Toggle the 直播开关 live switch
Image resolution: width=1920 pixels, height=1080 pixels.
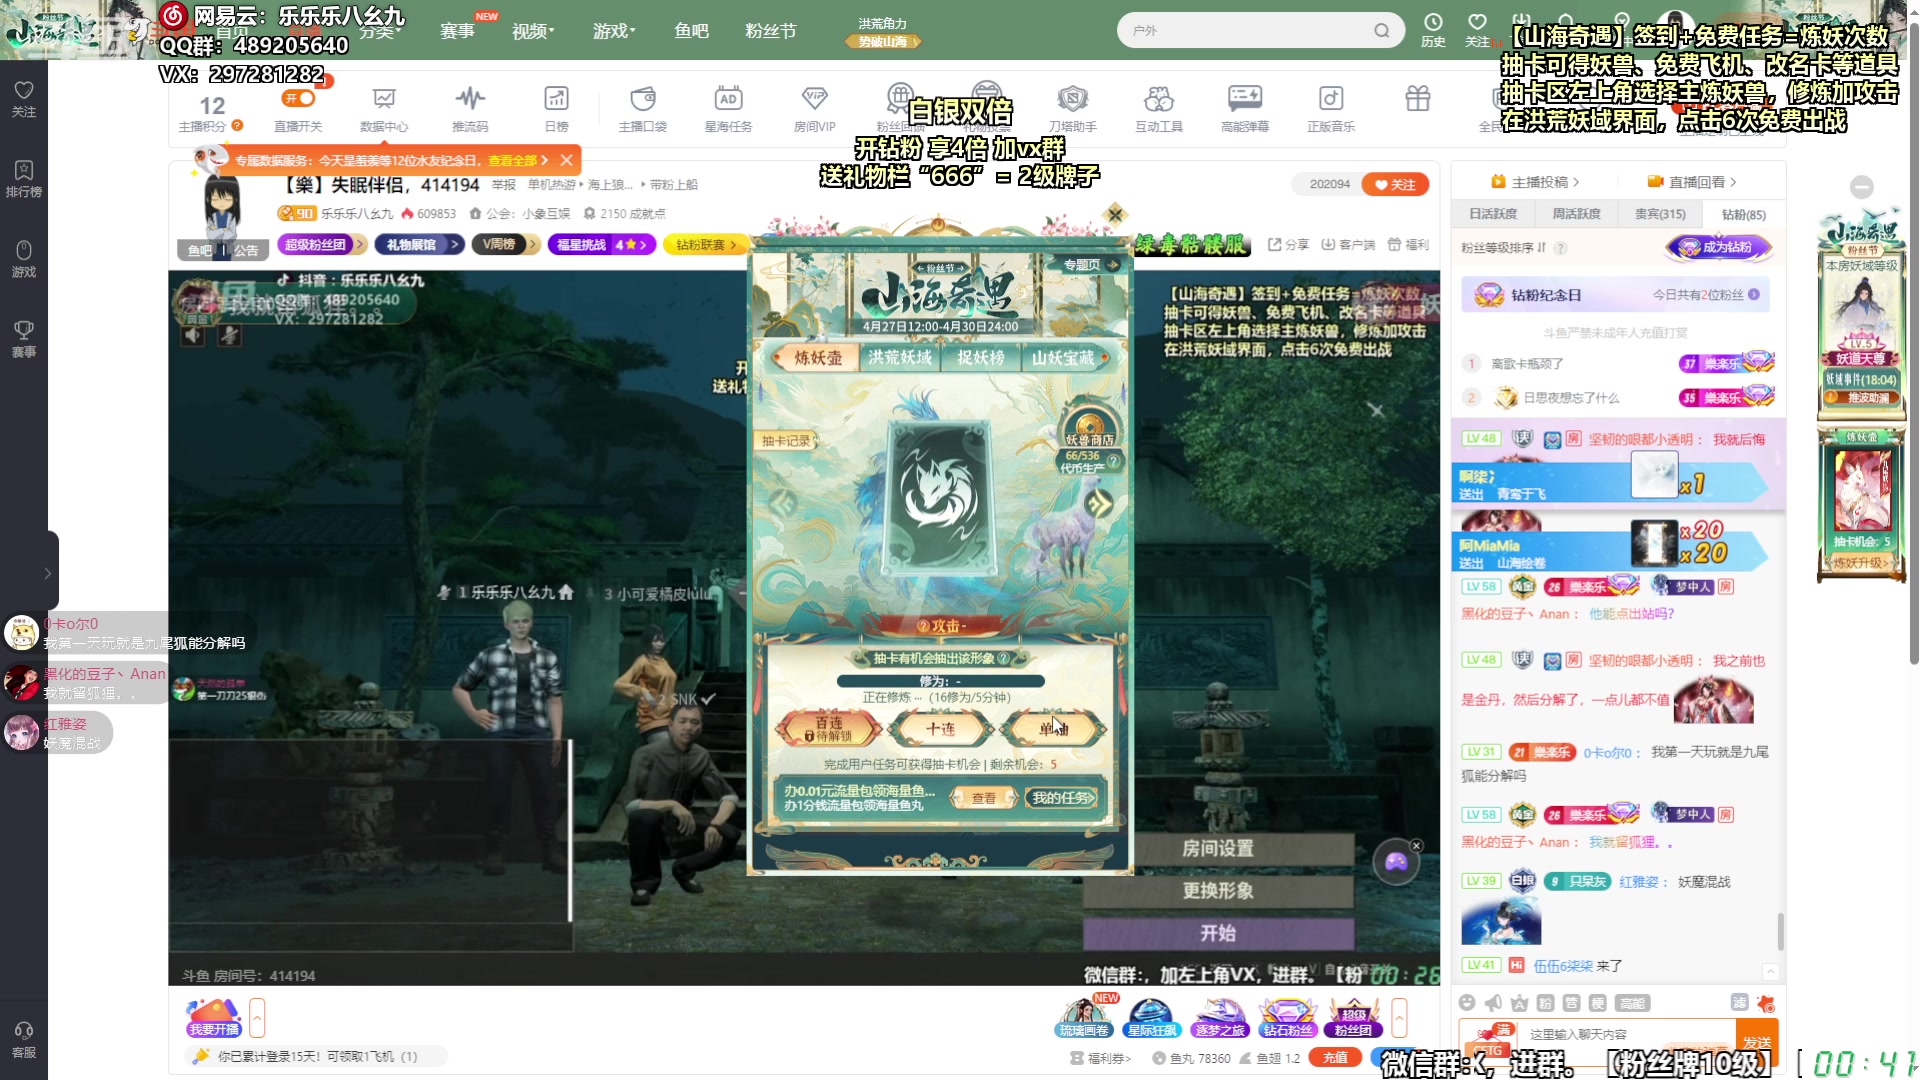(x=298, y=98)
